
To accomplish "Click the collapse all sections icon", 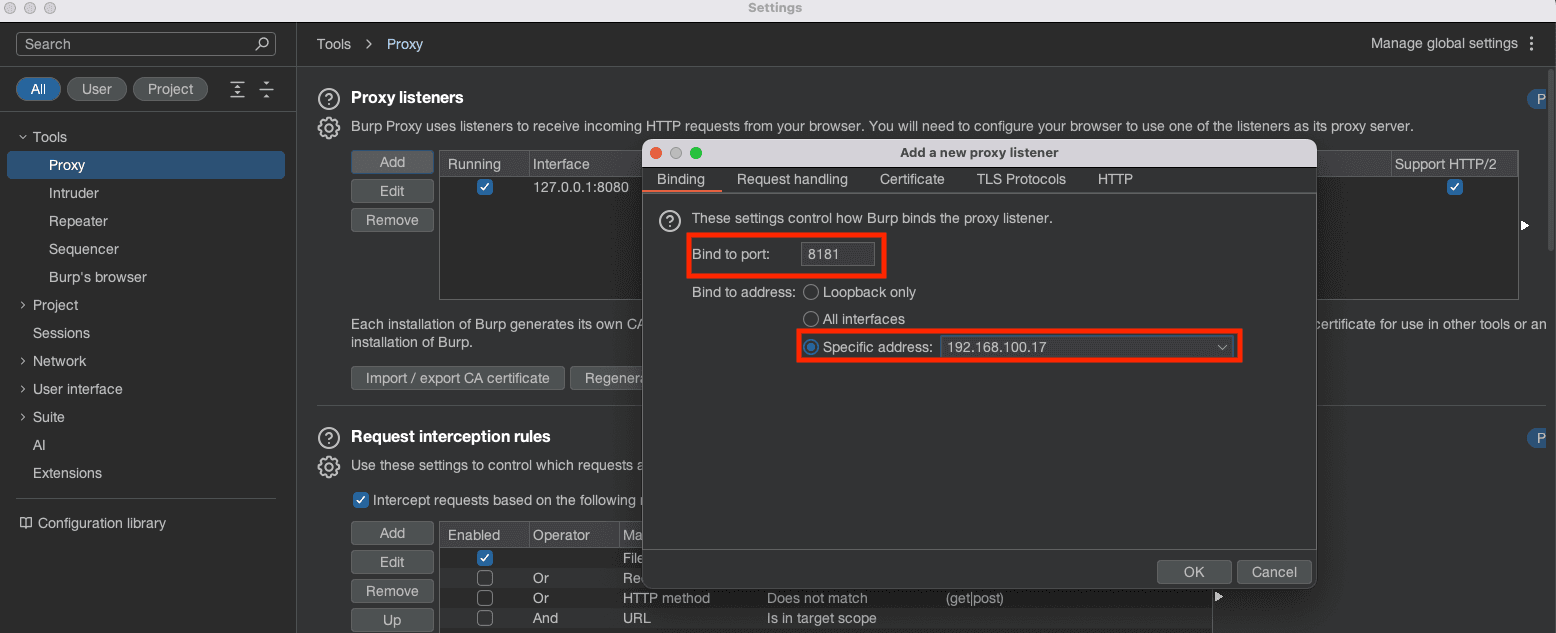I will [267, 89].
